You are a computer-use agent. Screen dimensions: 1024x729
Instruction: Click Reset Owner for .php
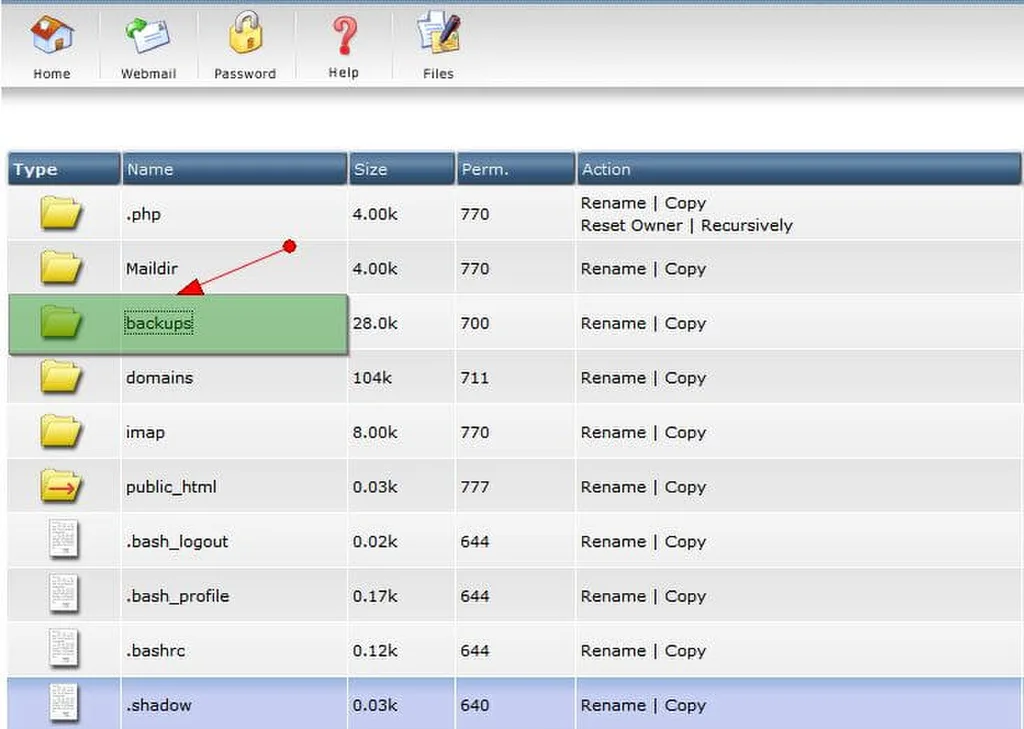[632, 225]
